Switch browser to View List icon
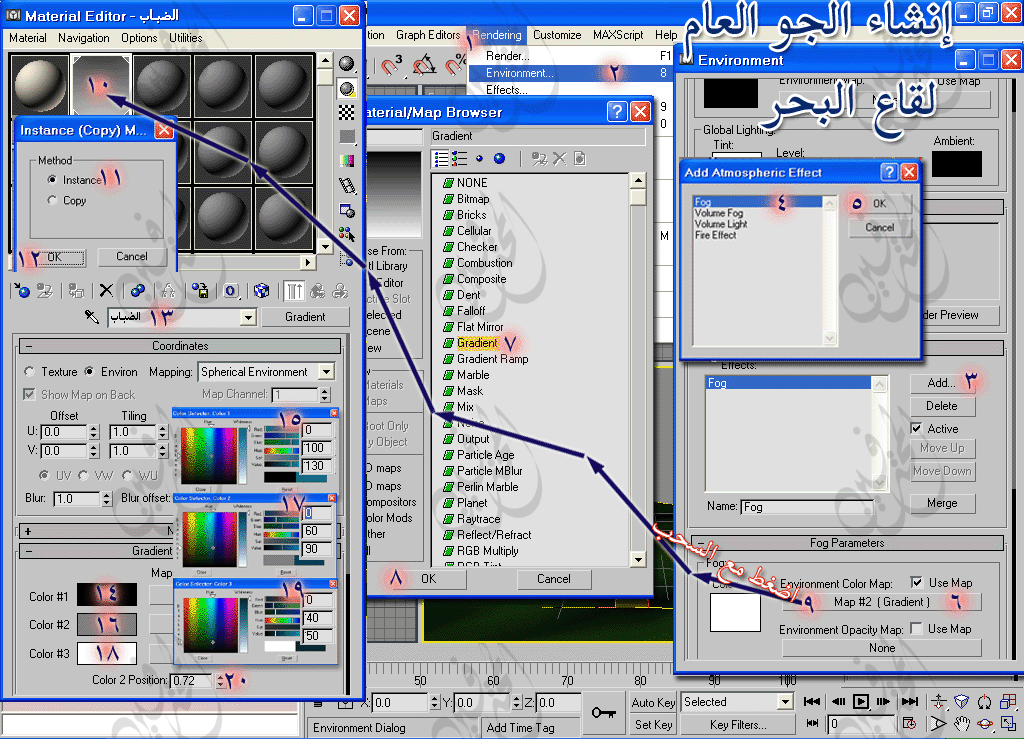 pos(442,159)
